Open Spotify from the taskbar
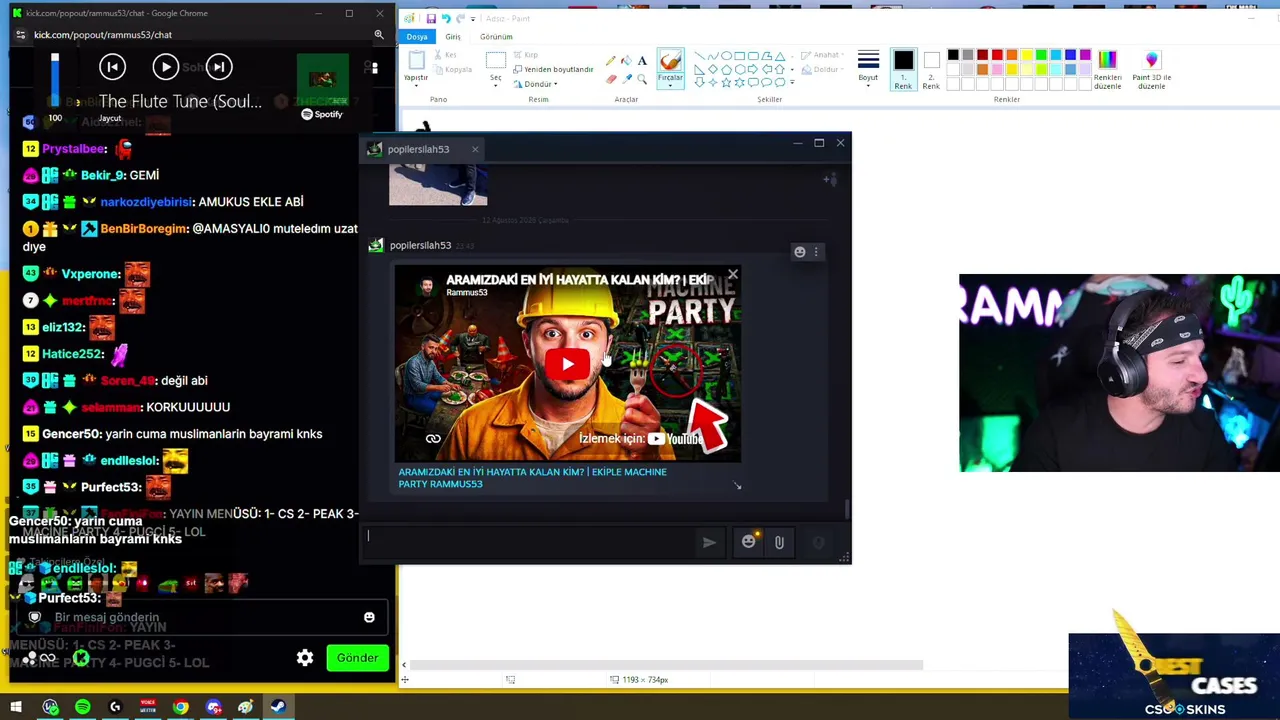Image resolution: width=1280 pixels, height=720 pixels. tap(83, 707)
